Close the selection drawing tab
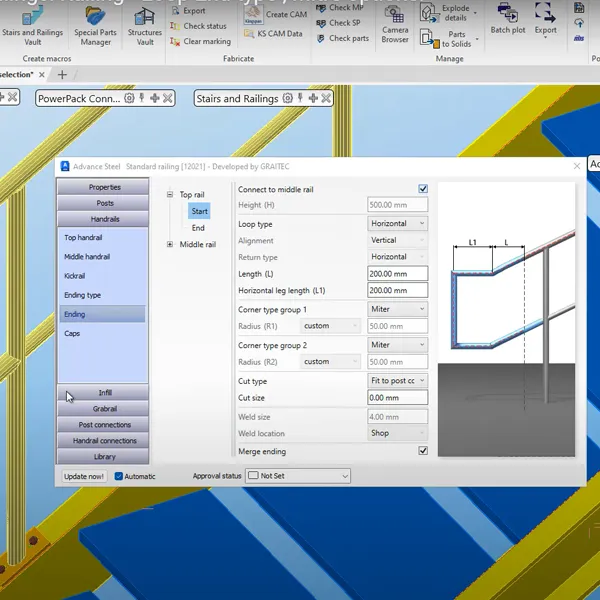The image size is (600, 600). pos(42,75)
